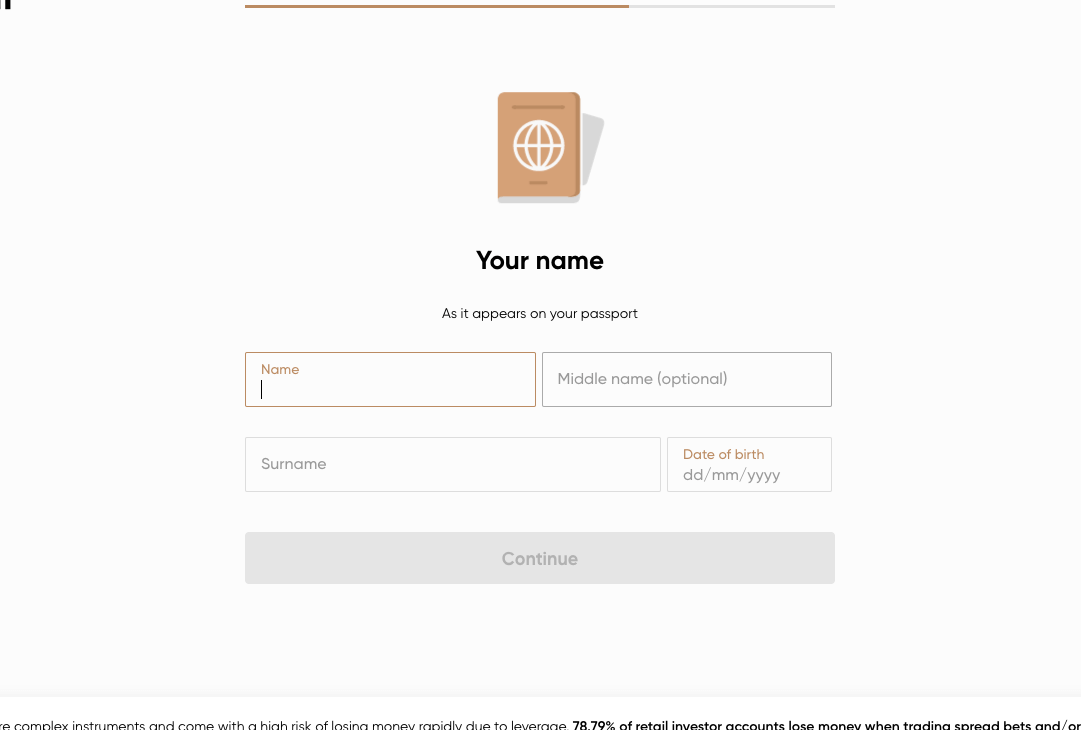Click into the Surname field
Viewport: 1081px width, 730px height.
(453, 464)
